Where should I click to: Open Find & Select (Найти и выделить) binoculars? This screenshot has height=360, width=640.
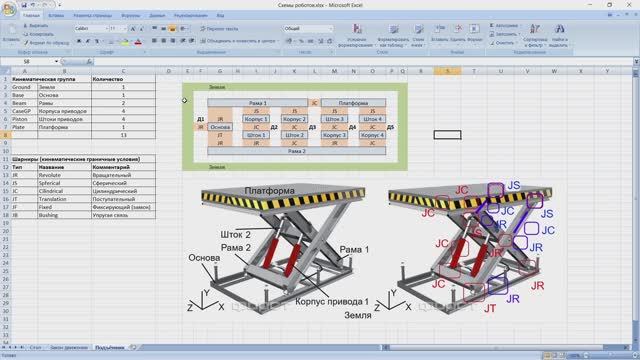pyautogui.click(x=559, y=36)
